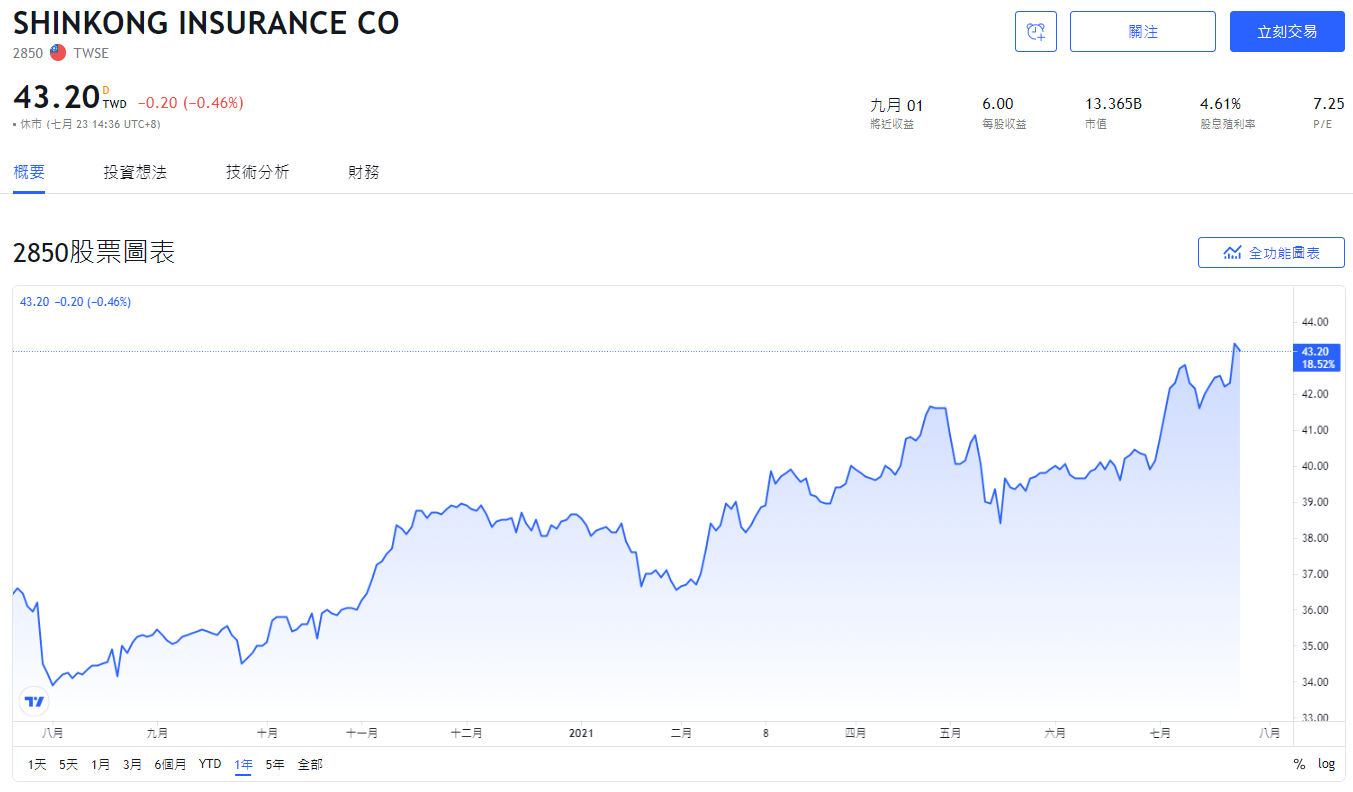The width and height of the screenshot is (1353, 792).
Task: Select the YTD time range
Action: coord(210,764)
